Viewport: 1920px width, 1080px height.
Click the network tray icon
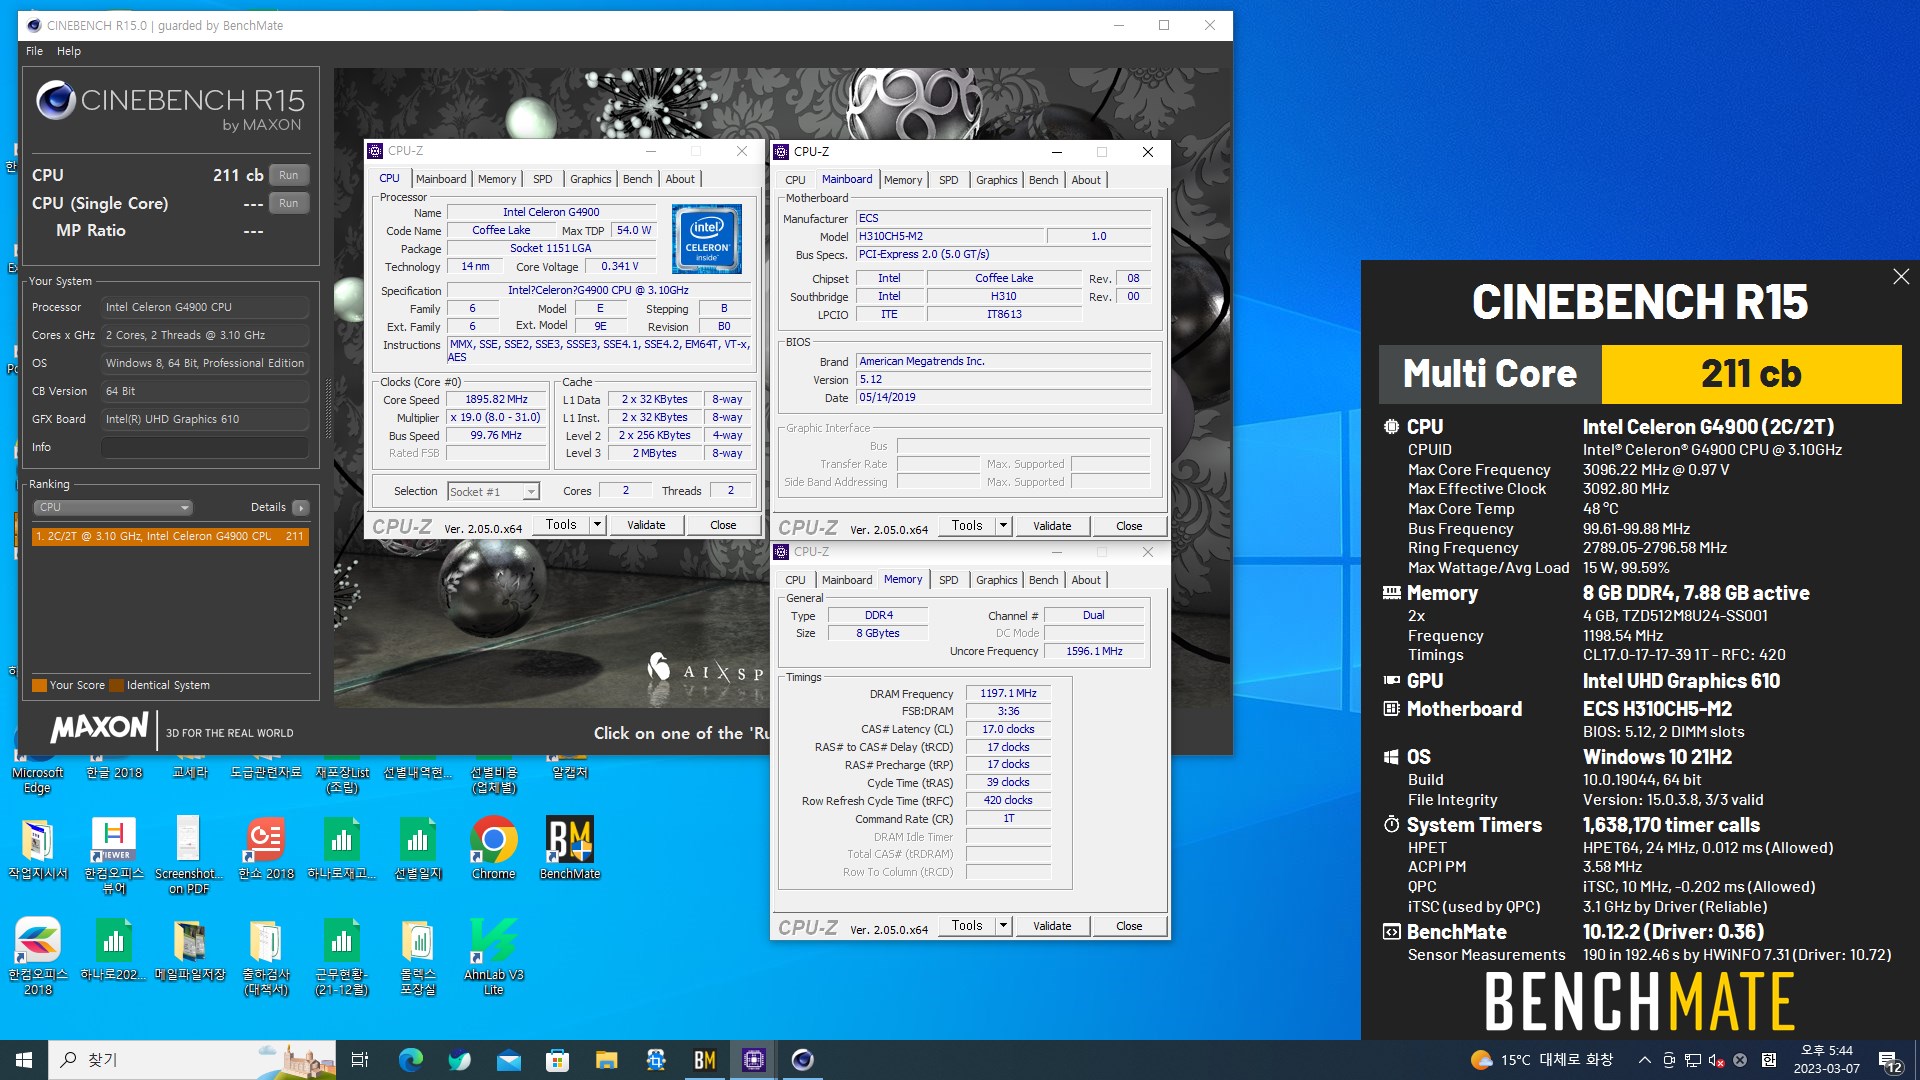pos(1692,1060)
